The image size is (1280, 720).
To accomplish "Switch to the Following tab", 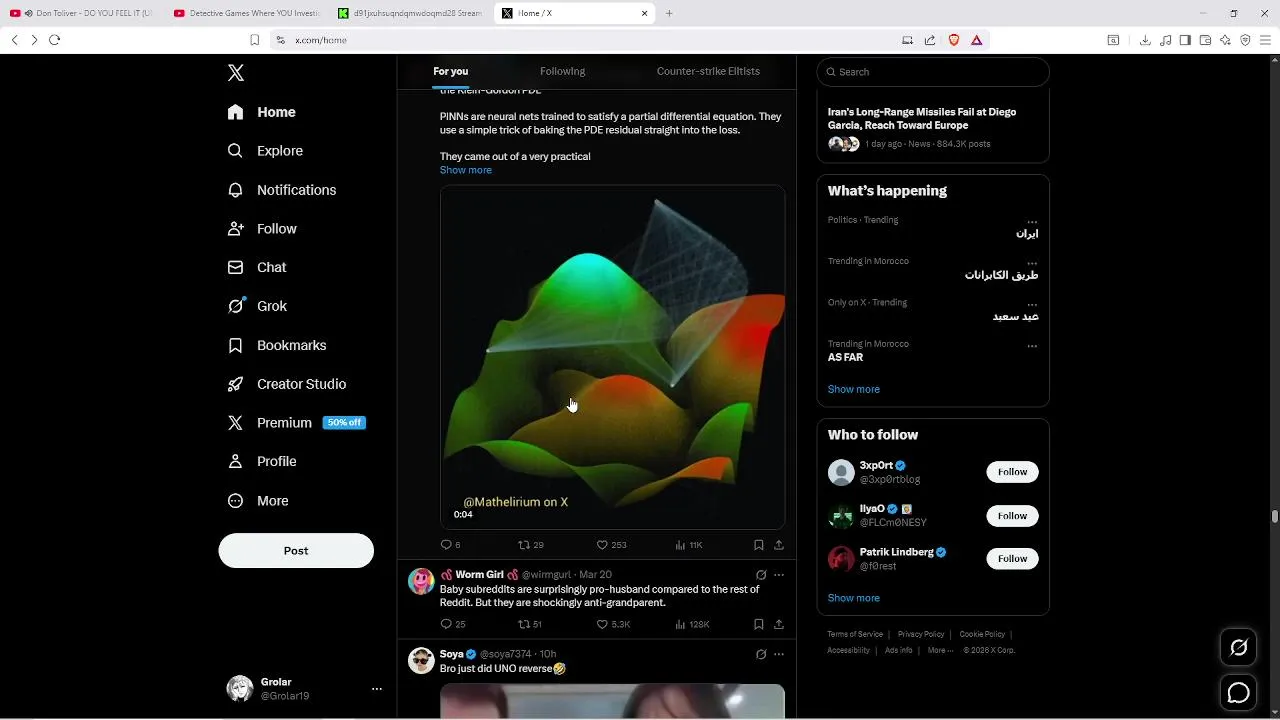I will (562, 72).
